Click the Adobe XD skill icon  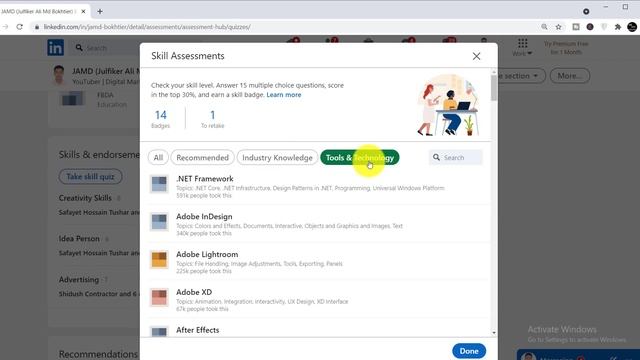coord(159,297)
